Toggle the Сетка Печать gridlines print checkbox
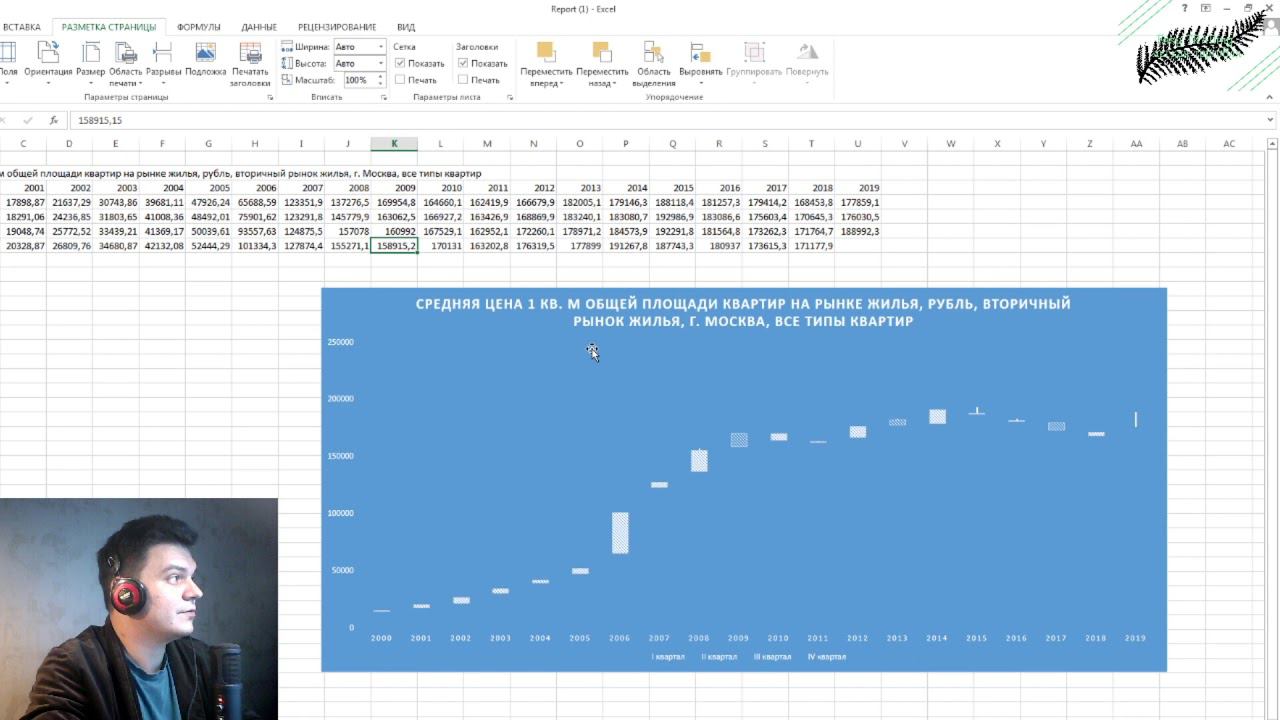Screen dimensions: 1280x720 point(400,80)
